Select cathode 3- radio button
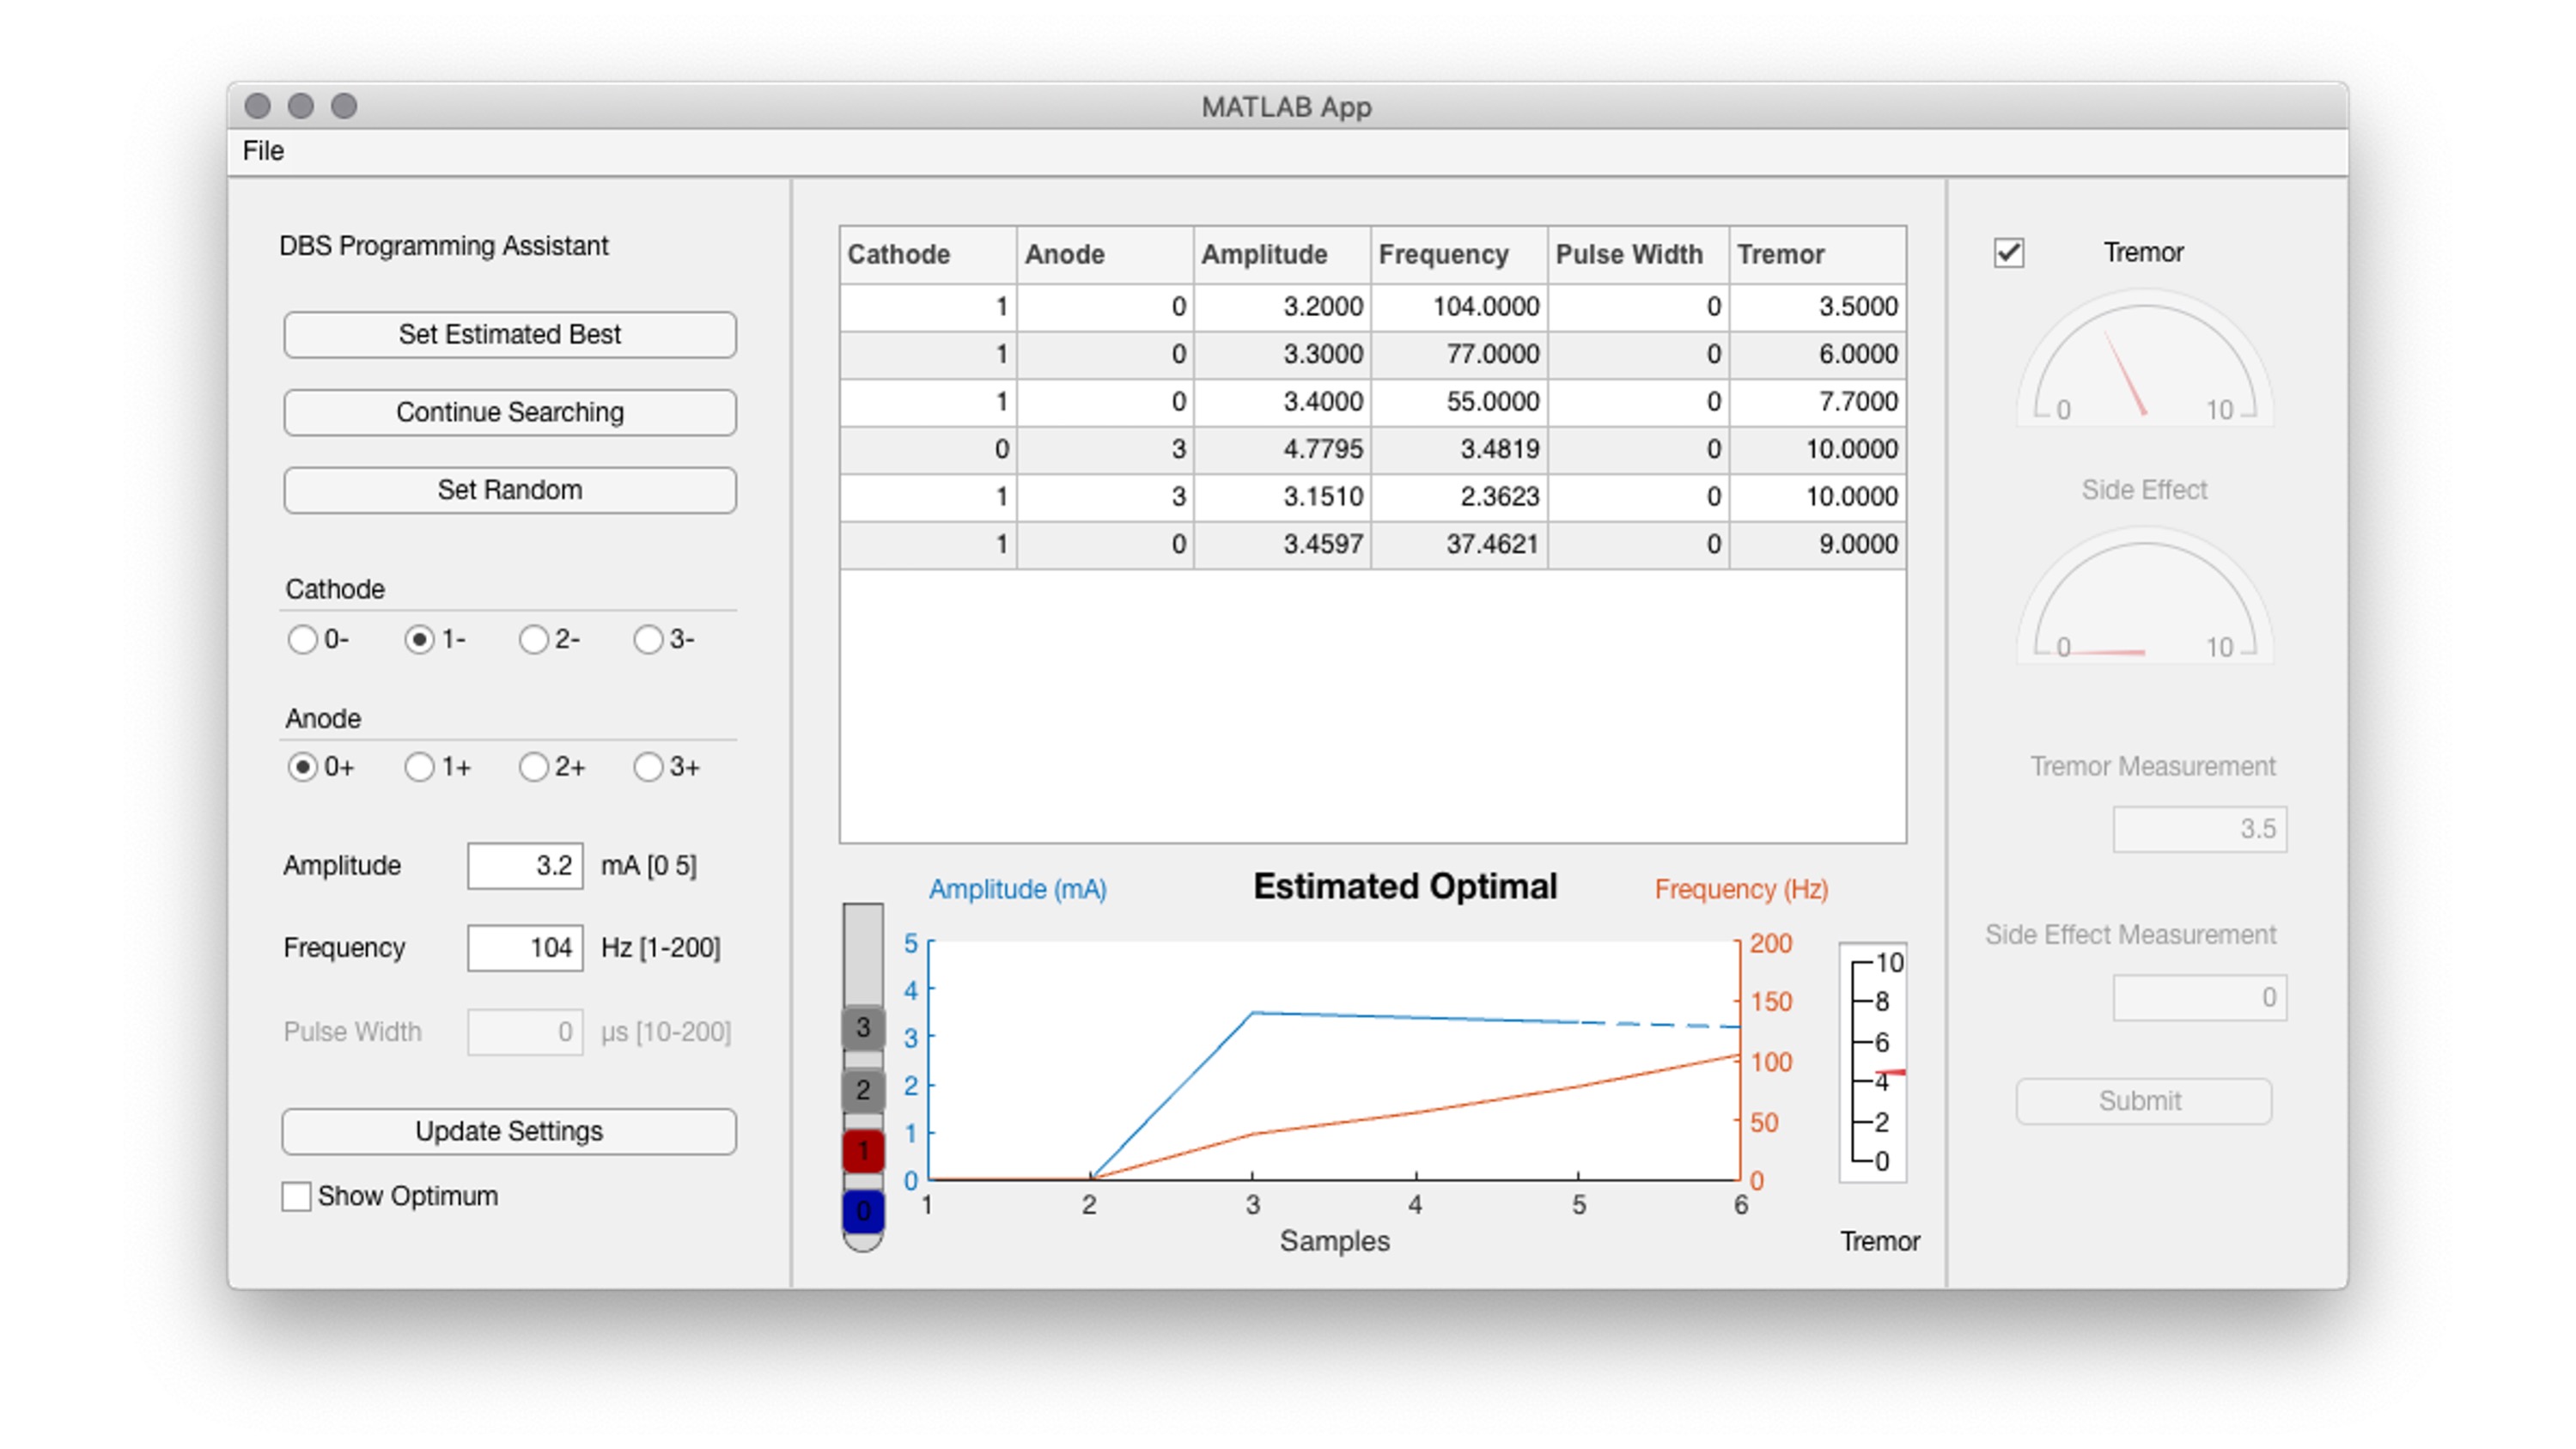The height and width of the screenshot is (1449, 2576). tap(651, 639)
